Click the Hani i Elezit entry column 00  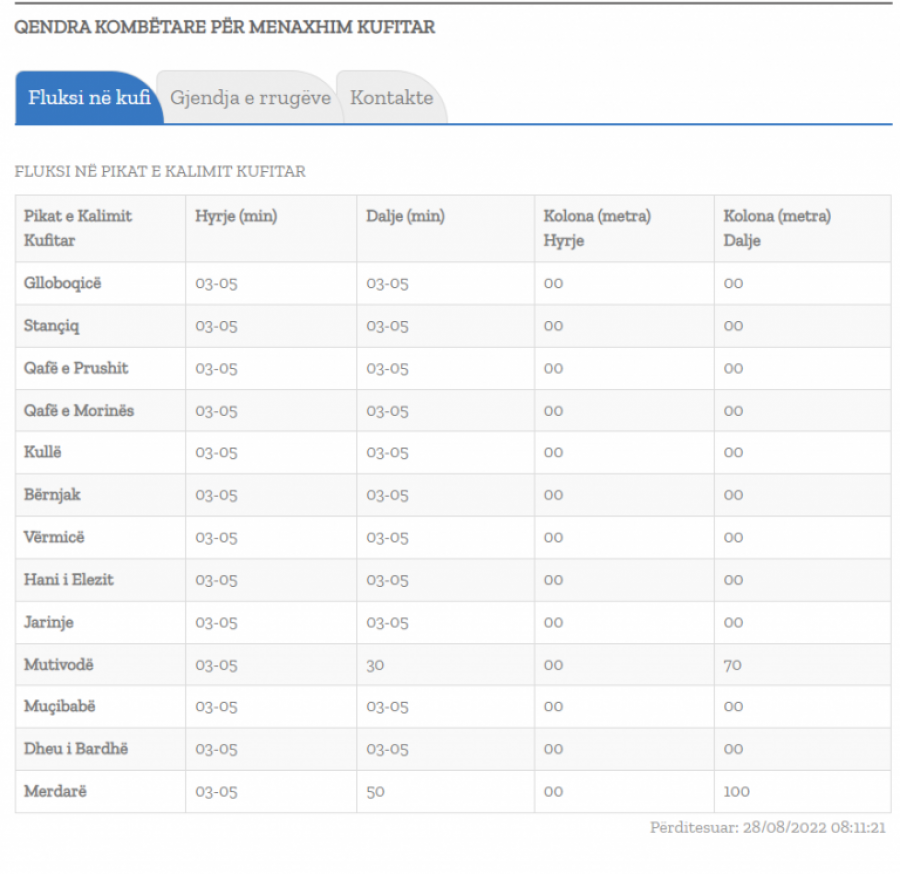click(553, 580)
